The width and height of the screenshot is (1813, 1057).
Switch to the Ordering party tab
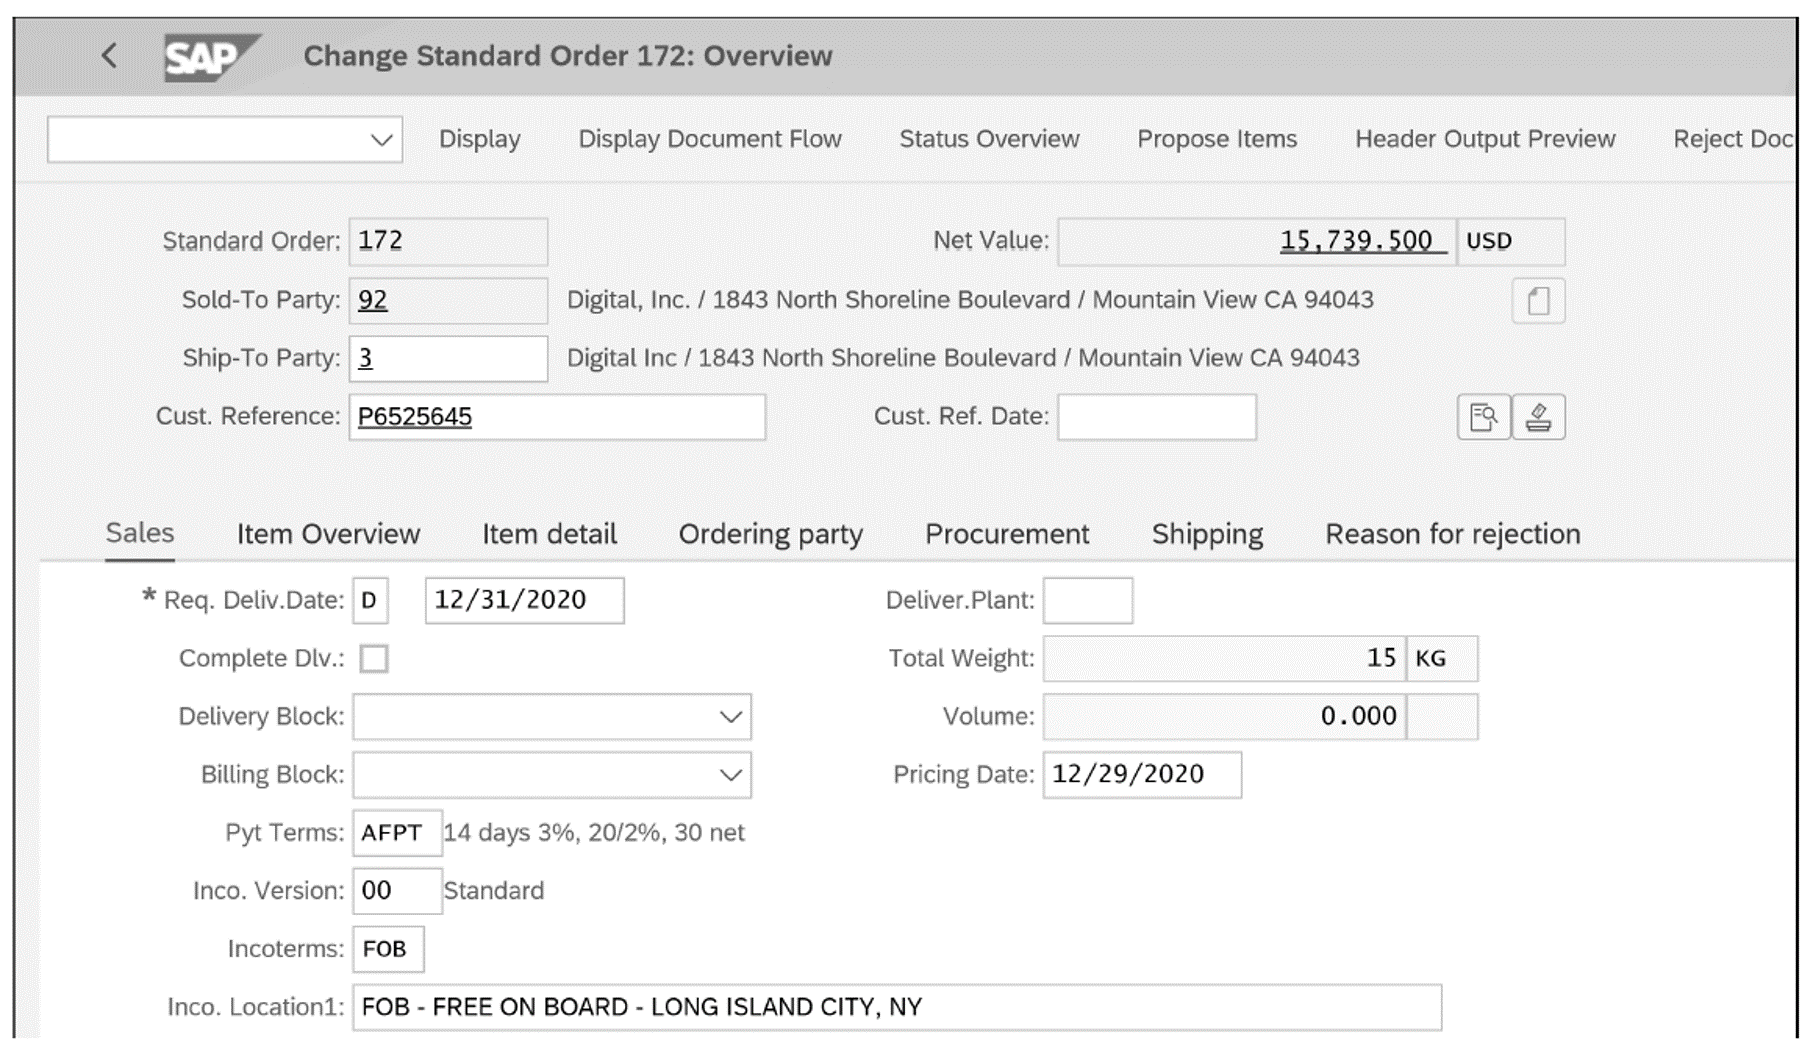(x=771, y=534)
